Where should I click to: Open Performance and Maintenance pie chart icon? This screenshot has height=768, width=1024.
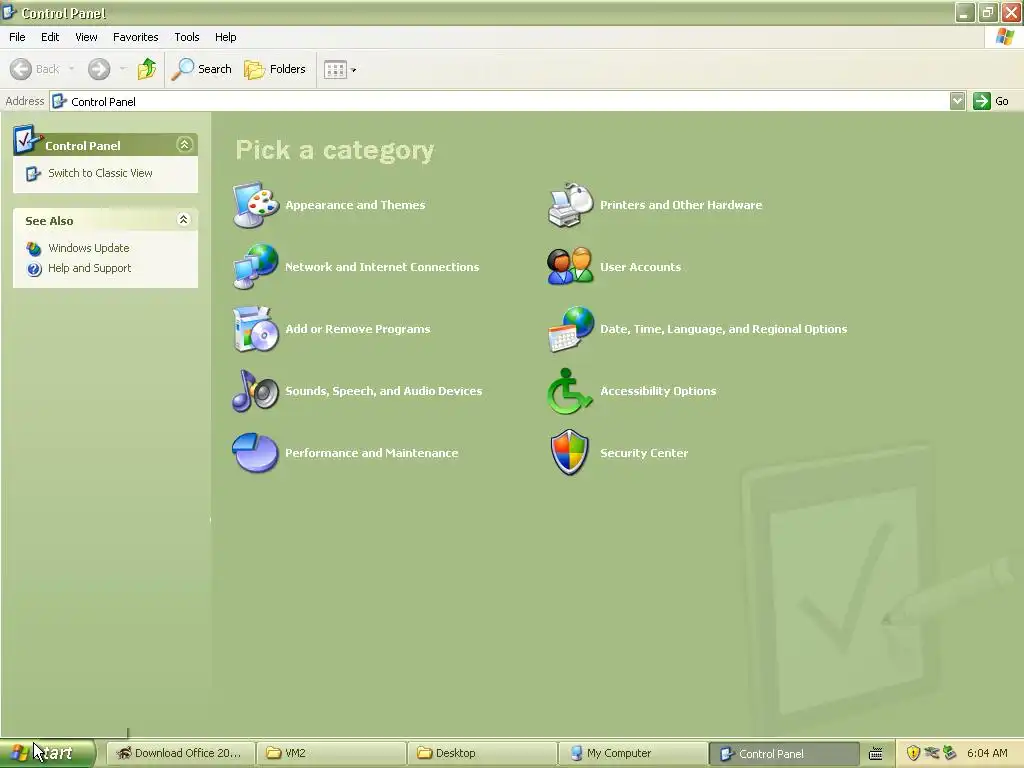tap(256, 453)
